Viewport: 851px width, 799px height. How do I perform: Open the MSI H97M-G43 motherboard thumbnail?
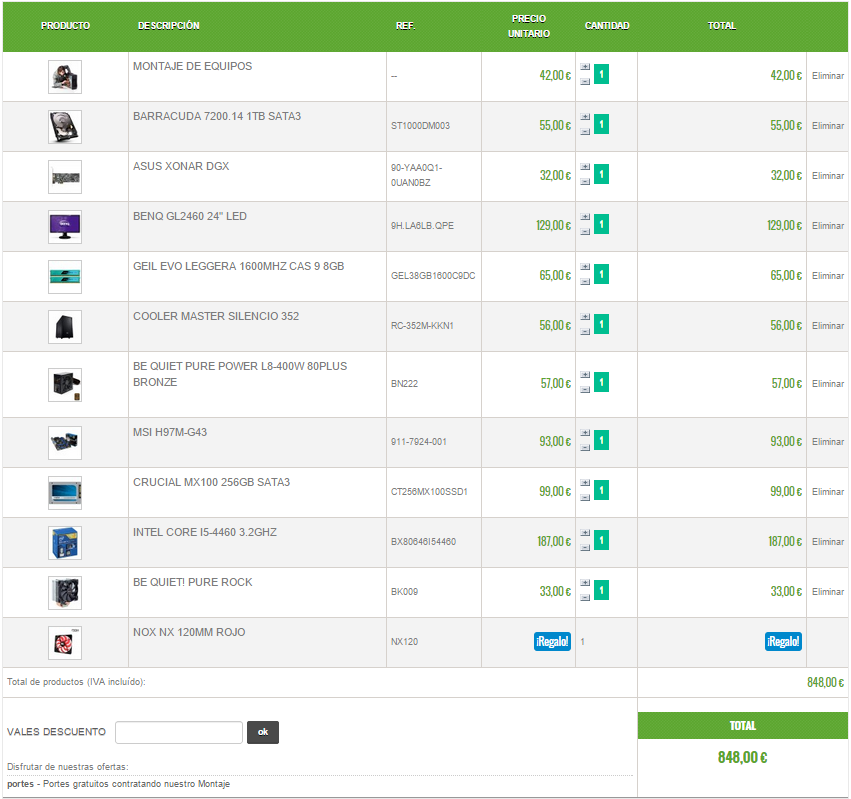click(65, 443)
